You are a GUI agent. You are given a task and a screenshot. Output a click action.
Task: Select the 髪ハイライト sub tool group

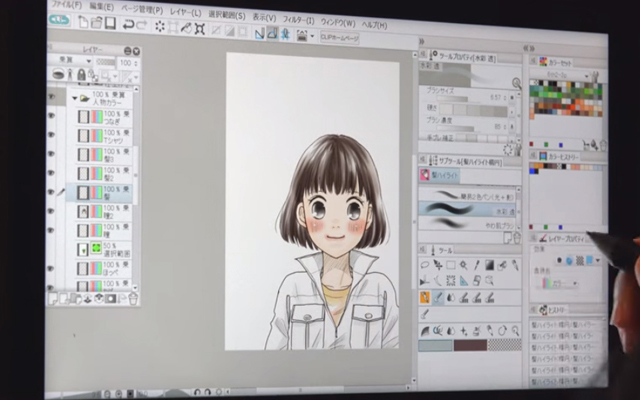pyautogui.click(x=440, y=176)
